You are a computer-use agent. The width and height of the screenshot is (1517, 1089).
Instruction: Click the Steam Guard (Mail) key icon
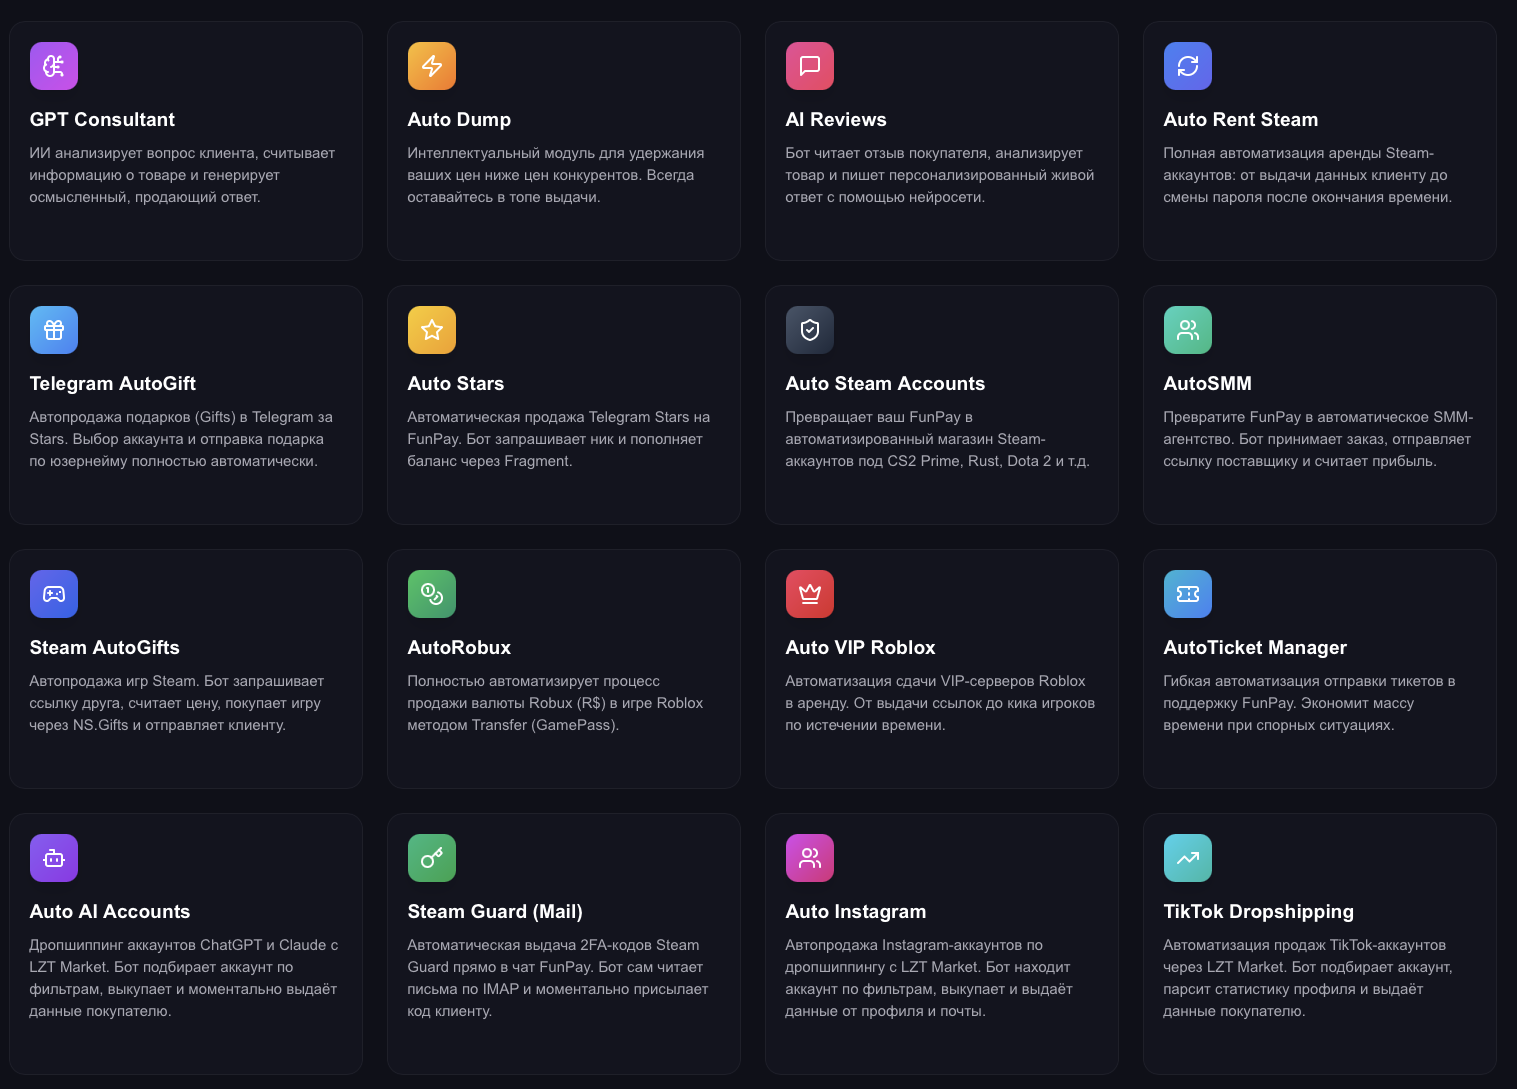point(432,858)
